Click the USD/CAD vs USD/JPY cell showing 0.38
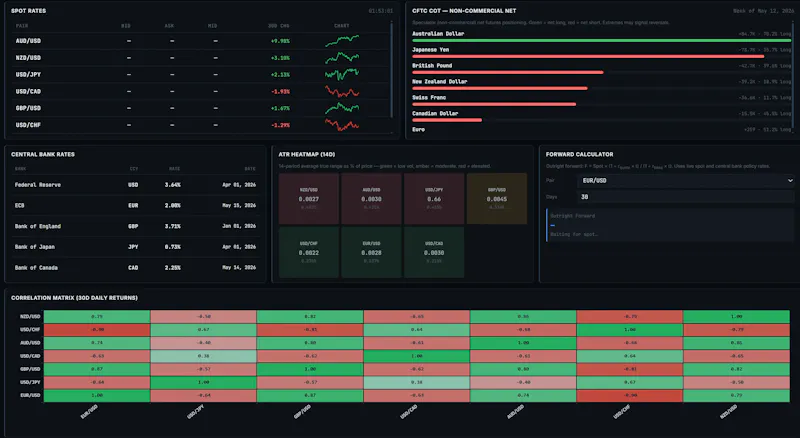The width and height of the screenshot is (800, 438). (x=204, y=356)
